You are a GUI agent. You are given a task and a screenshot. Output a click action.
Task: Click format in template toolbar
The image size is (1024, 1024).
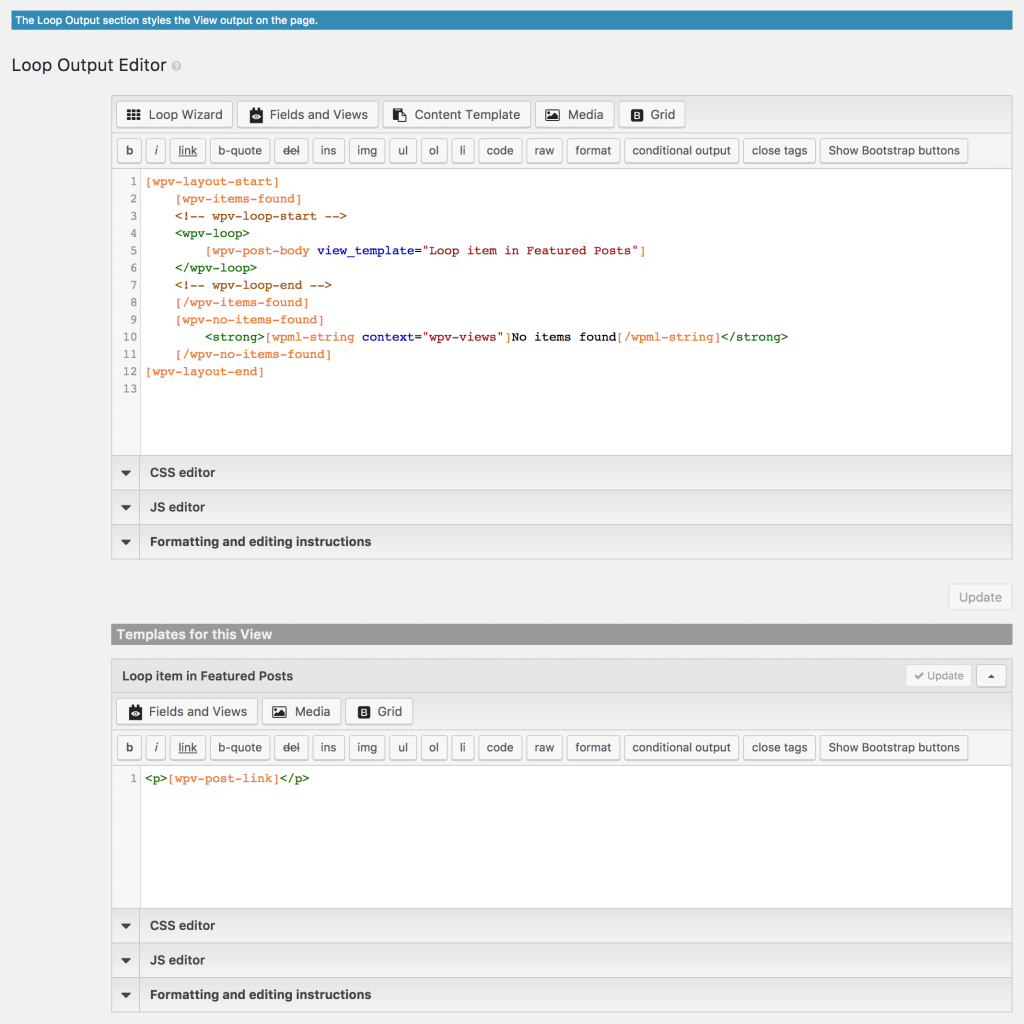tap(593, 748)
